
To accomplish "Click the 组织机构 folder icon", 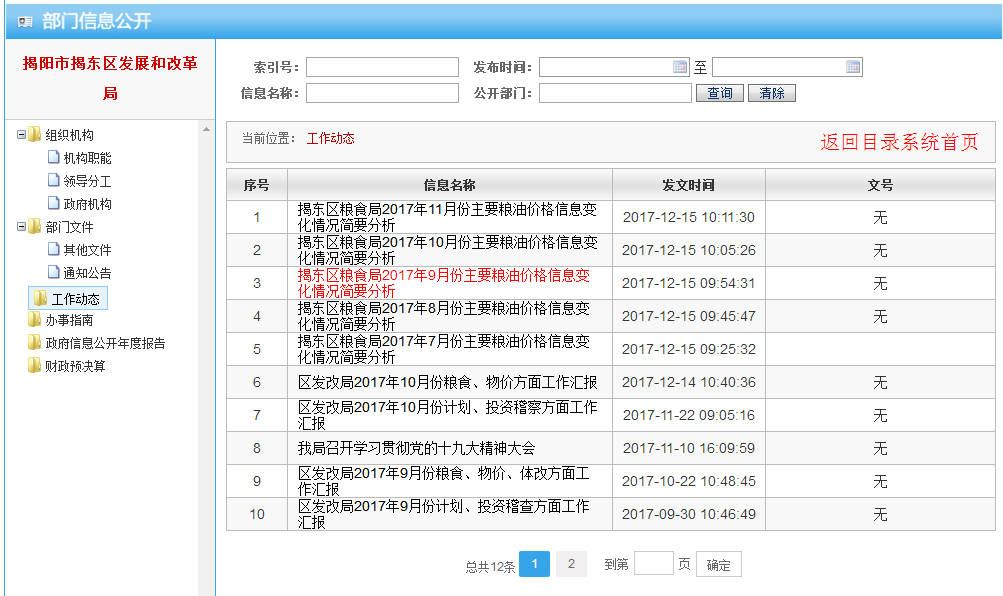I will click(x=35, y=134).
